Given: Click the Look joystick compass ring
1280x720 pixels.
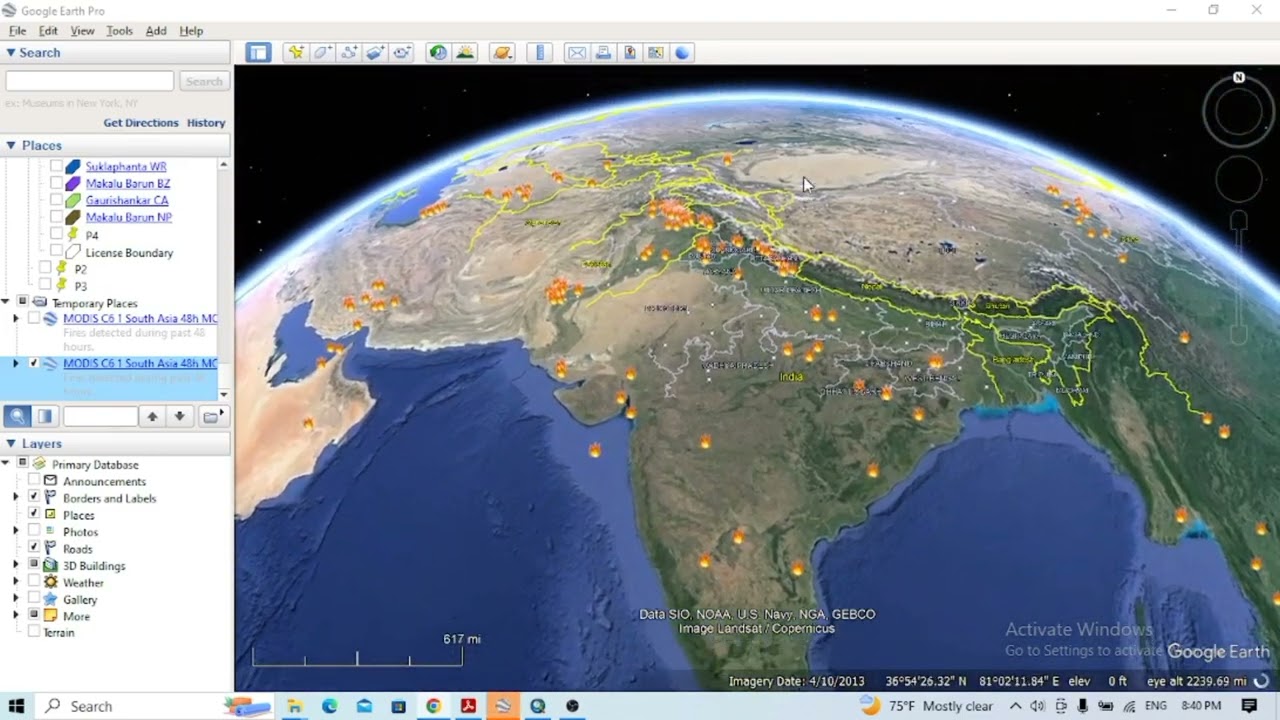Looking at the screenshot, I should point(1239,113).
